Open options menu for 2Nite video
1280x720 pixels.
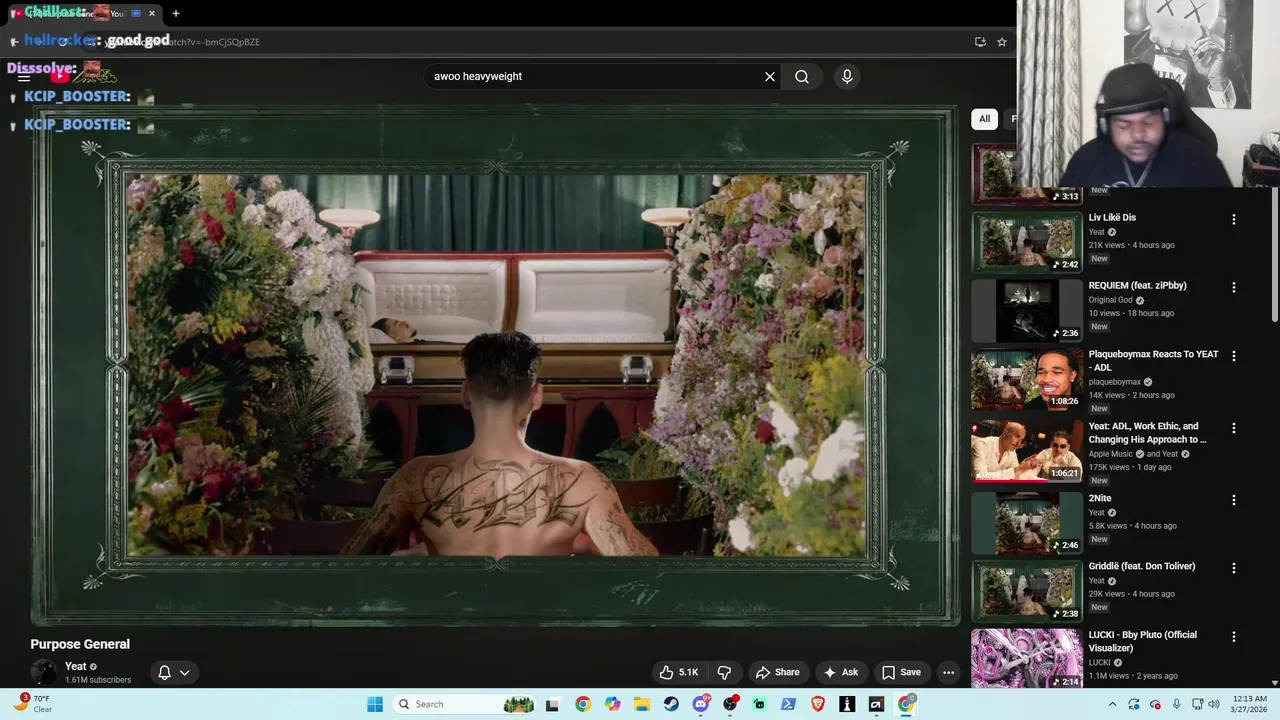1233,500
